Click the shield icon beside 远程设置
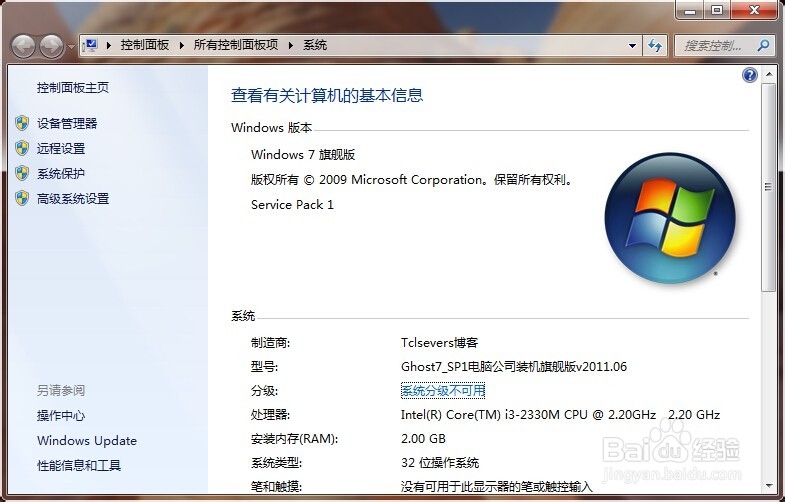 pos(22,148)
